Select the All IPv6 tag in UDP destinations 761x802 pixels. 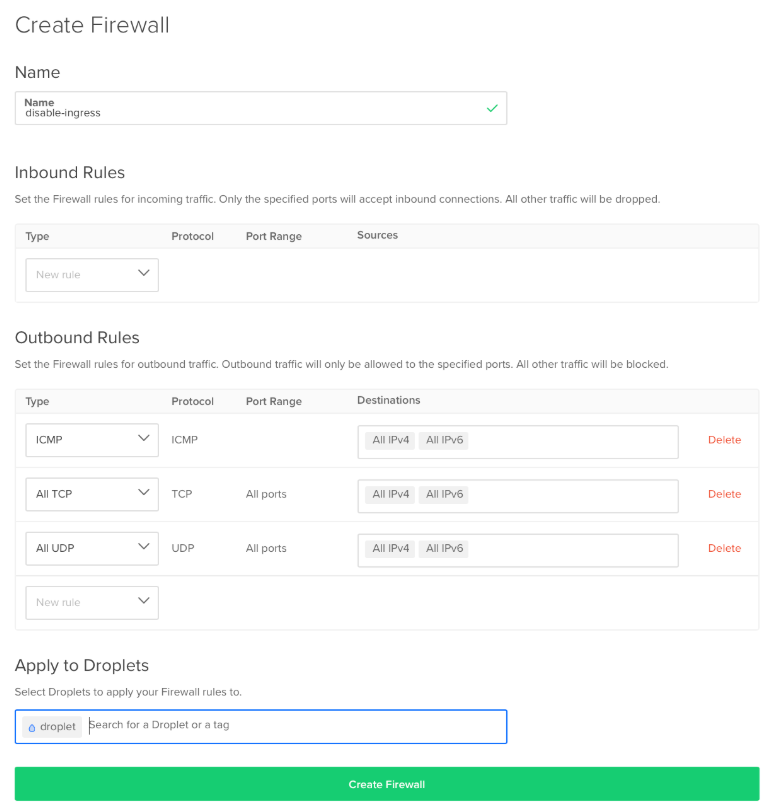444,548
